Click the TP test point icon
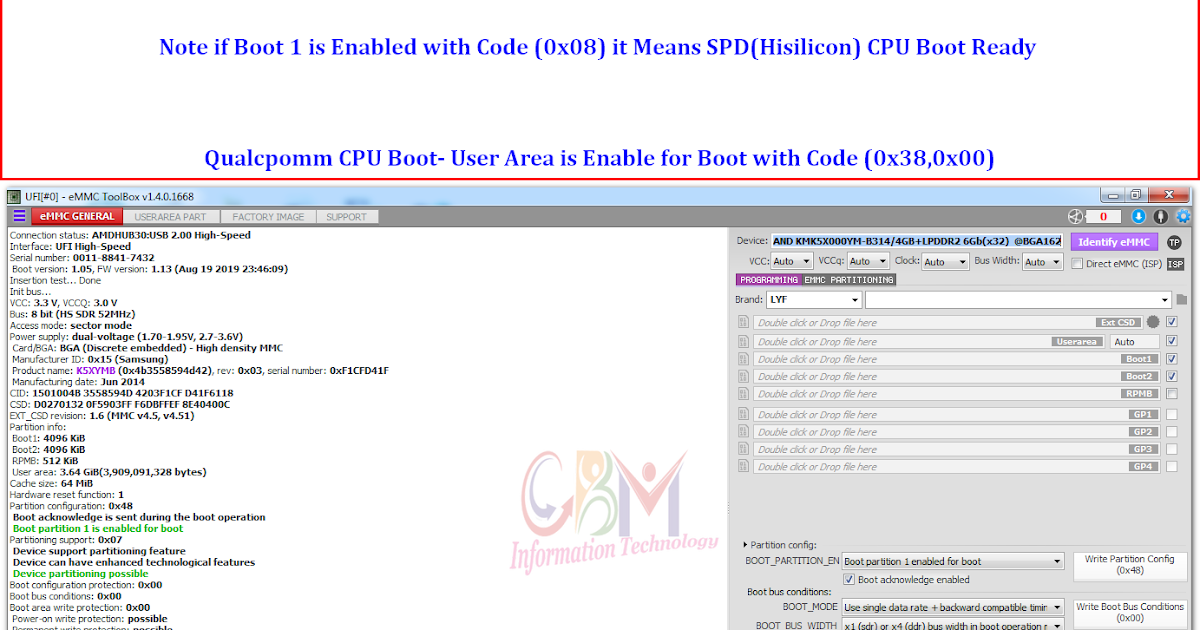 [x=1176, y=242]
